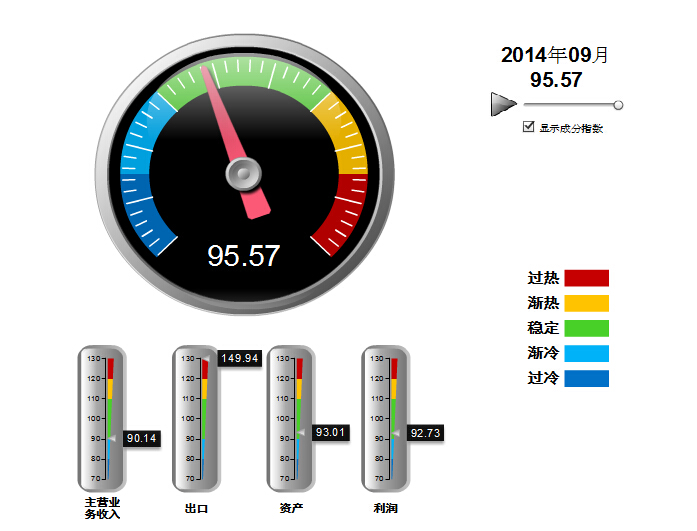697x531 pixels.
Task: Click the 主营业务收入 thermometer gauge
Action: click(x=102, y=418)
